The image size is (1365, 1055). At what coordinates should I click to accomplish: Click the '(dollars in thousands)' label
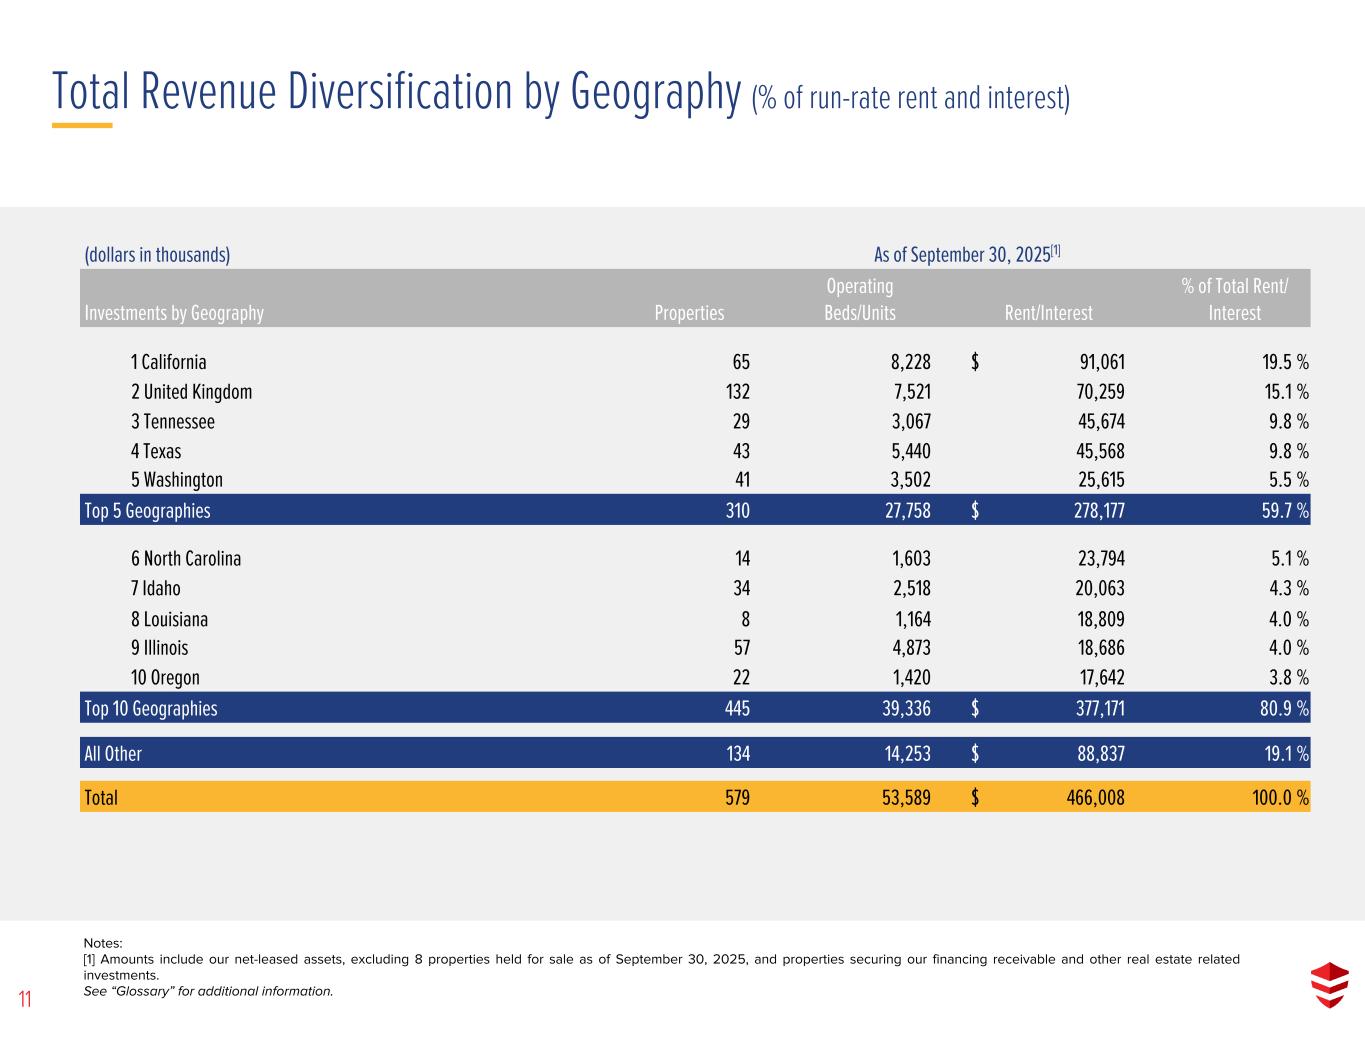click(x=157, y=254)
